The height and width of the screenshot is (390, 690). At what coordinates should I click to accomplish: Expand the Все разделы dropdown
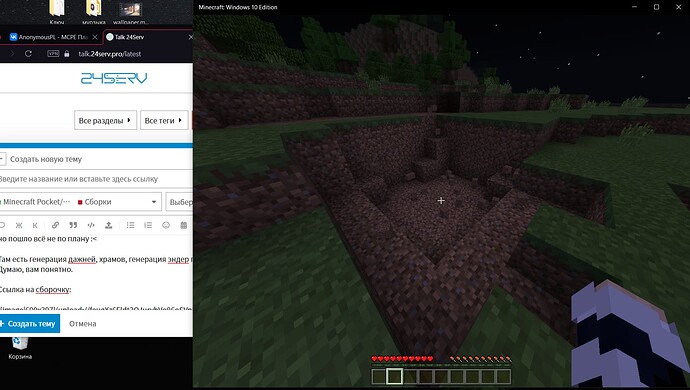[x=105, y=120]
